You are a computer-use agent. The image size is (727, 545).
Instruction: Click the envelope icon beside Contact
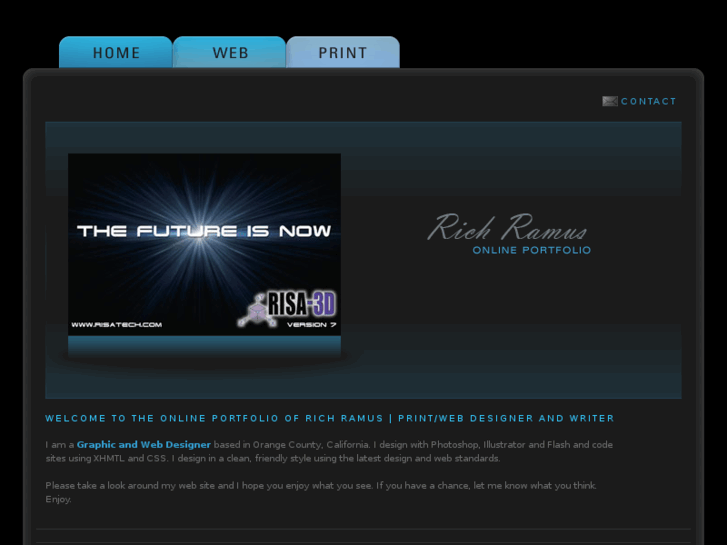610,101
